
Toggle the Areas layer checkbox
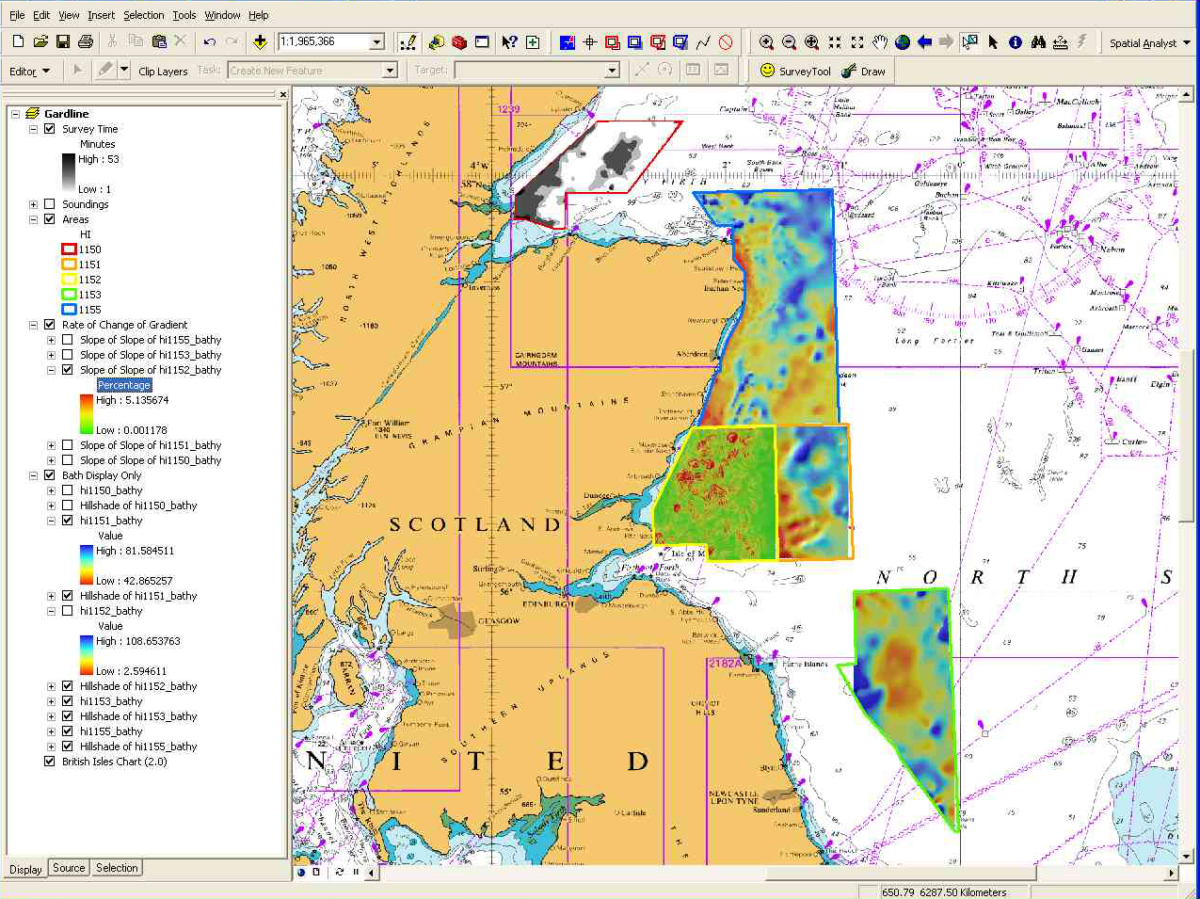tap(50, 219)
